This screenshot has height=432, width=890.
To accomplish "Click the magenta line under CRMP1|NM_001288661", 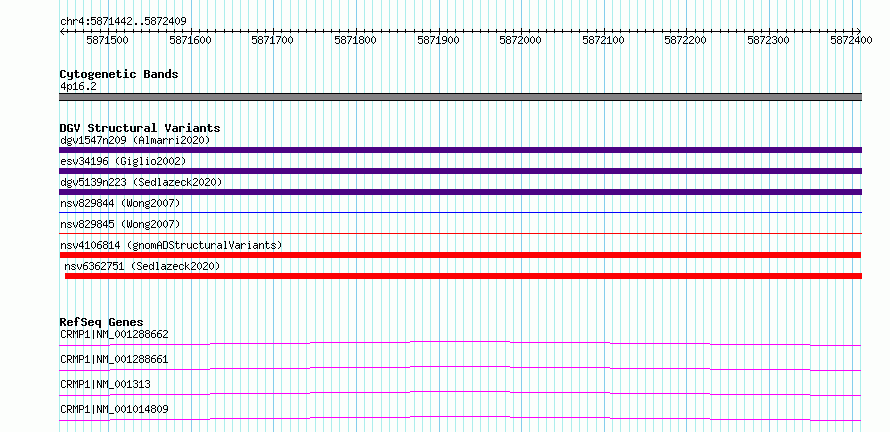I will pos(460,368).
